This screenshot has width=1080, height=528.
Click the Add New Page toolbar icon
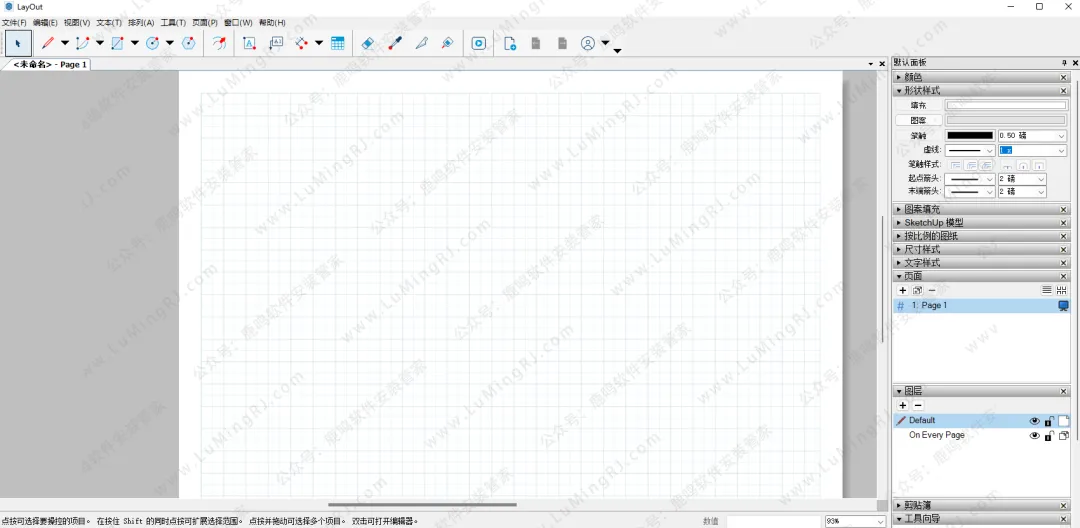pos(510,43)
